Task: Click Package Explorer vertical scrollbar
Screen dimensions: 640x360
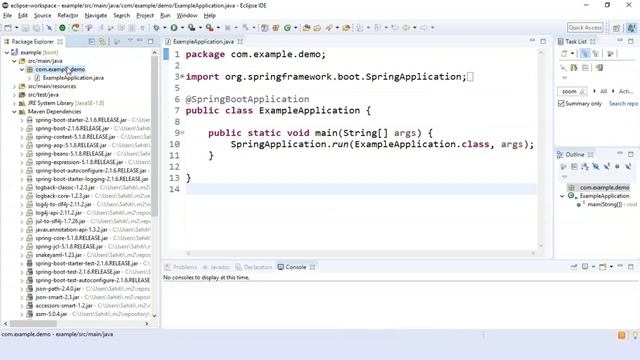Action: tap(154, 135)
